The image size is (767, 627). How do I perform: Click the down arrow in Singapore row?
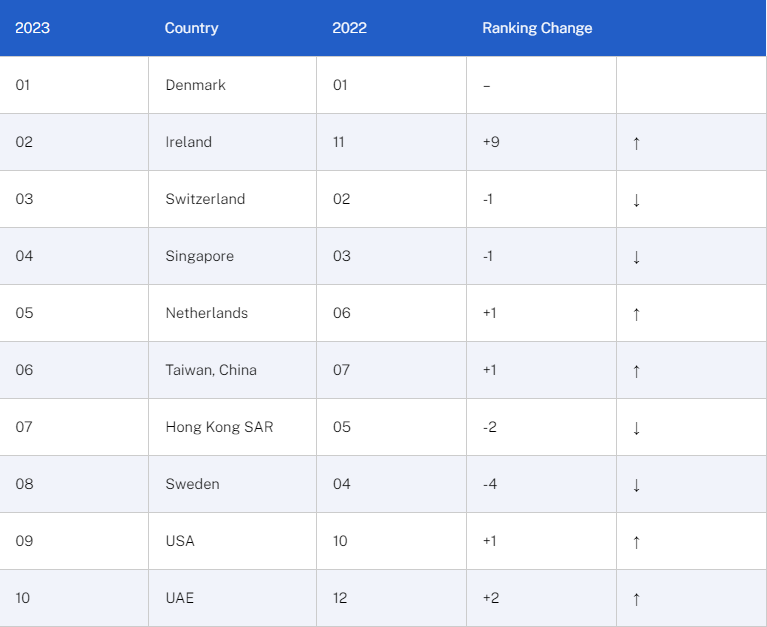pyautogui.click(x=636, y=257)
